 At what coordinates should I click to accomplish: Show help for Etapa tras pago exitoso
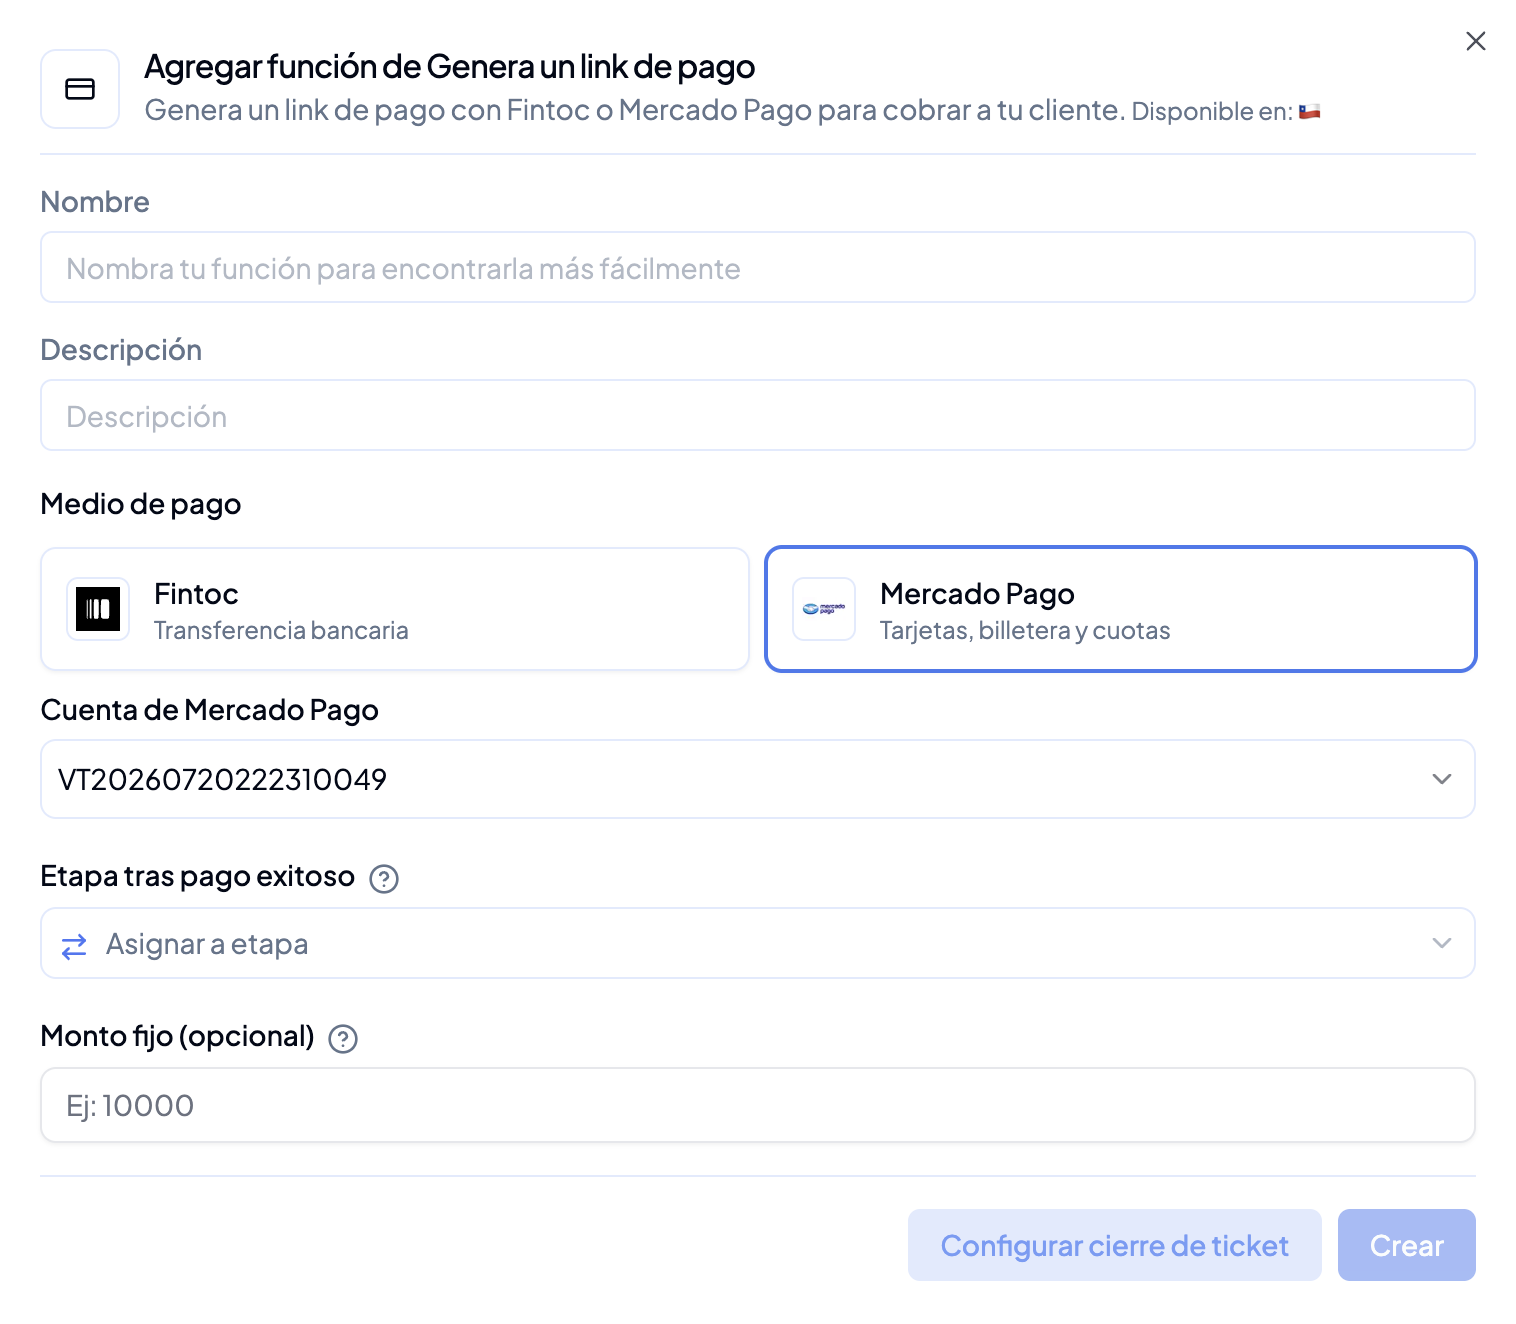pos(384,878)
